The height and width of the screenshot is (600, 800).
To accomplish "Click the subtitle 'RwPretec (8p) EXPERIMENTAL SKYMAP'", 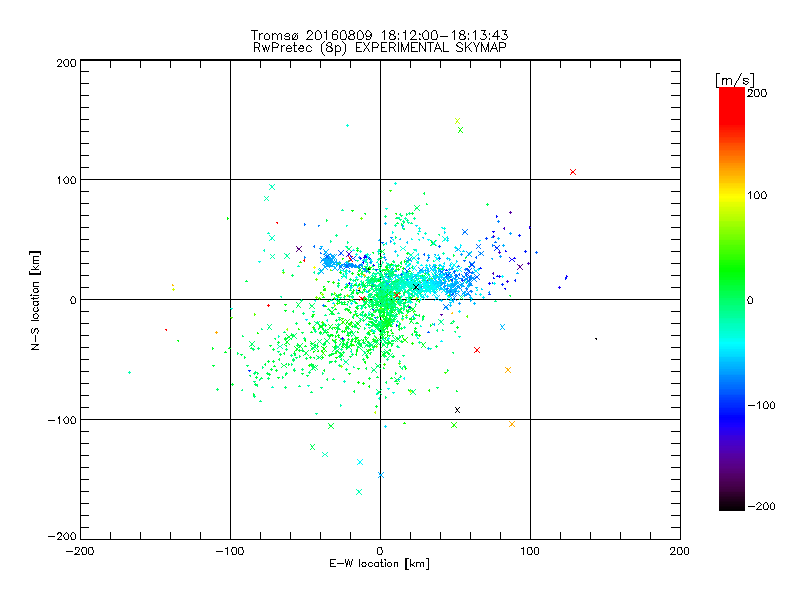I will click(x=380, y=48).
